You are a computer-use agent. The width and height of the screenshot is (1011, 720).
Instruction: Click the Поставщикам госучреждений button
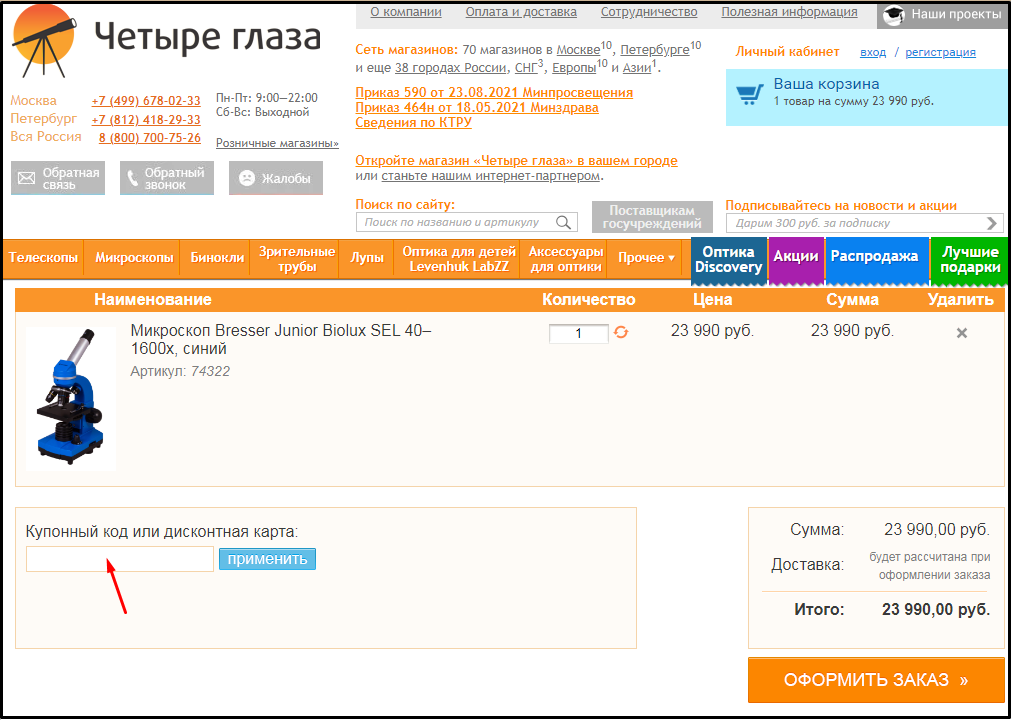(653, 217)
